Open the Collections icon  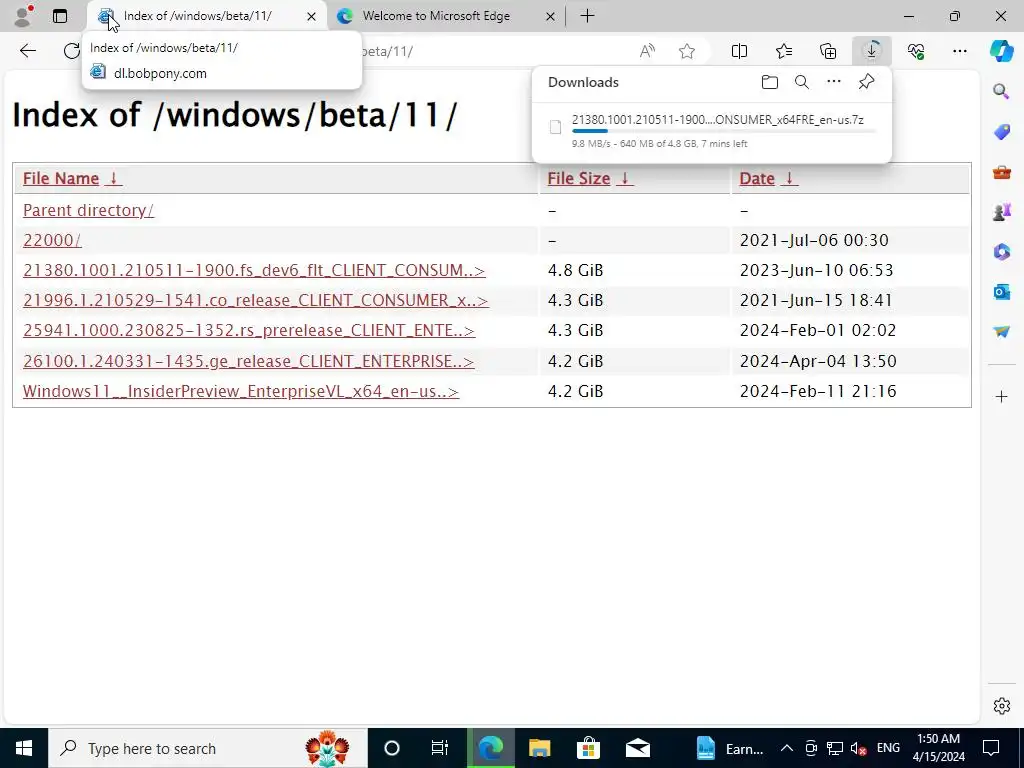pos(828,51)
